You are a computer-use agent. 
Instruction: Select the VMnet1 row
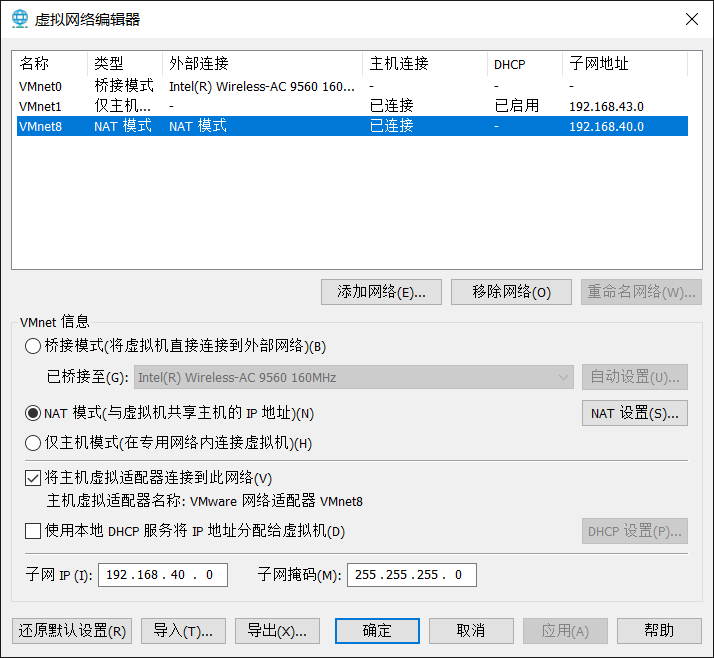352,106
